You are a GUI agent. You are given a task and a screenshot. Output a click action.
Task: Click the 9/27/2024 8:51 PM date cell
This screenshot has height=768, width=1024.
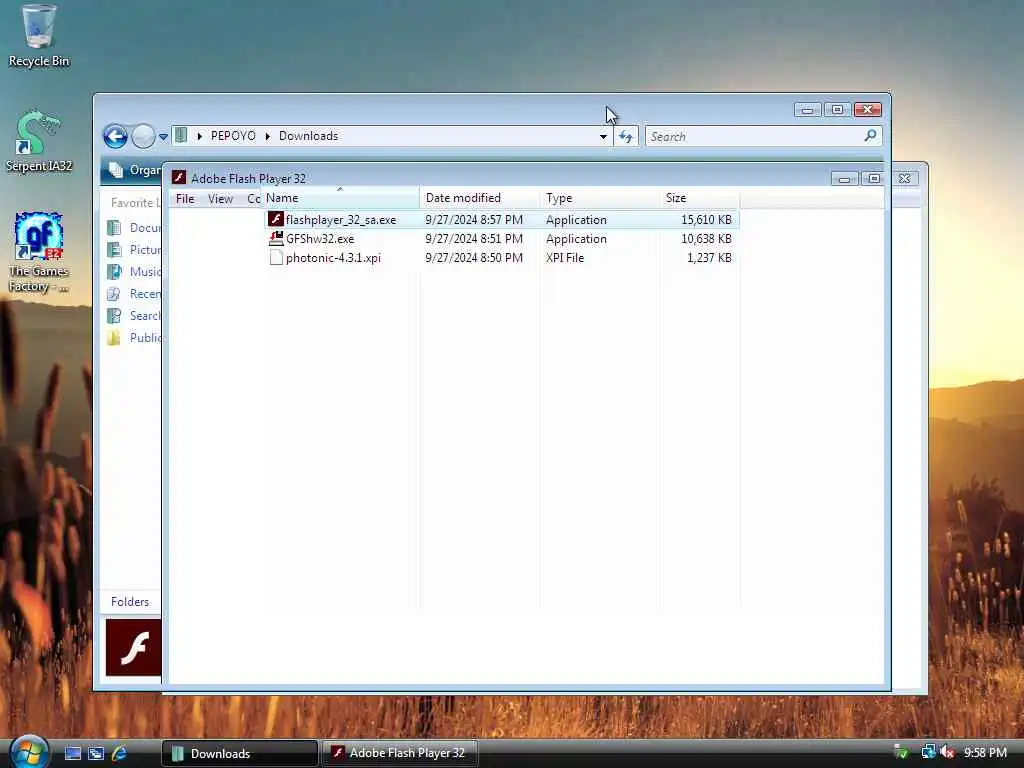(x=474, y=239)
